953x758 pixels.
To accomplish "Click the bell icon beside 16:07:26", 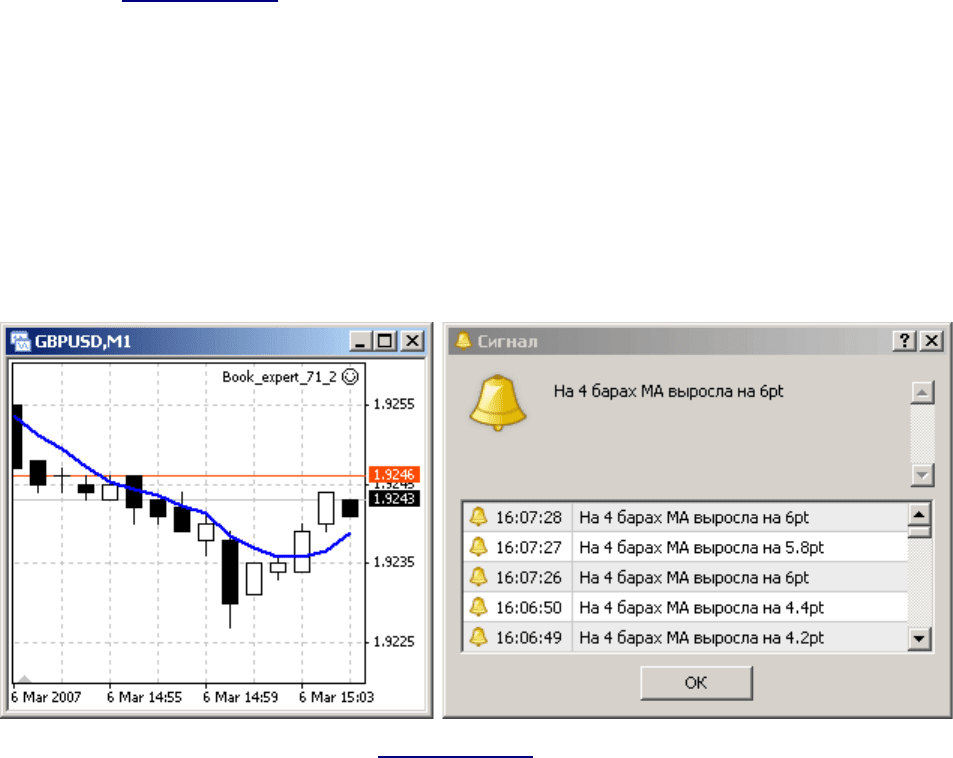I will point(478,577).
